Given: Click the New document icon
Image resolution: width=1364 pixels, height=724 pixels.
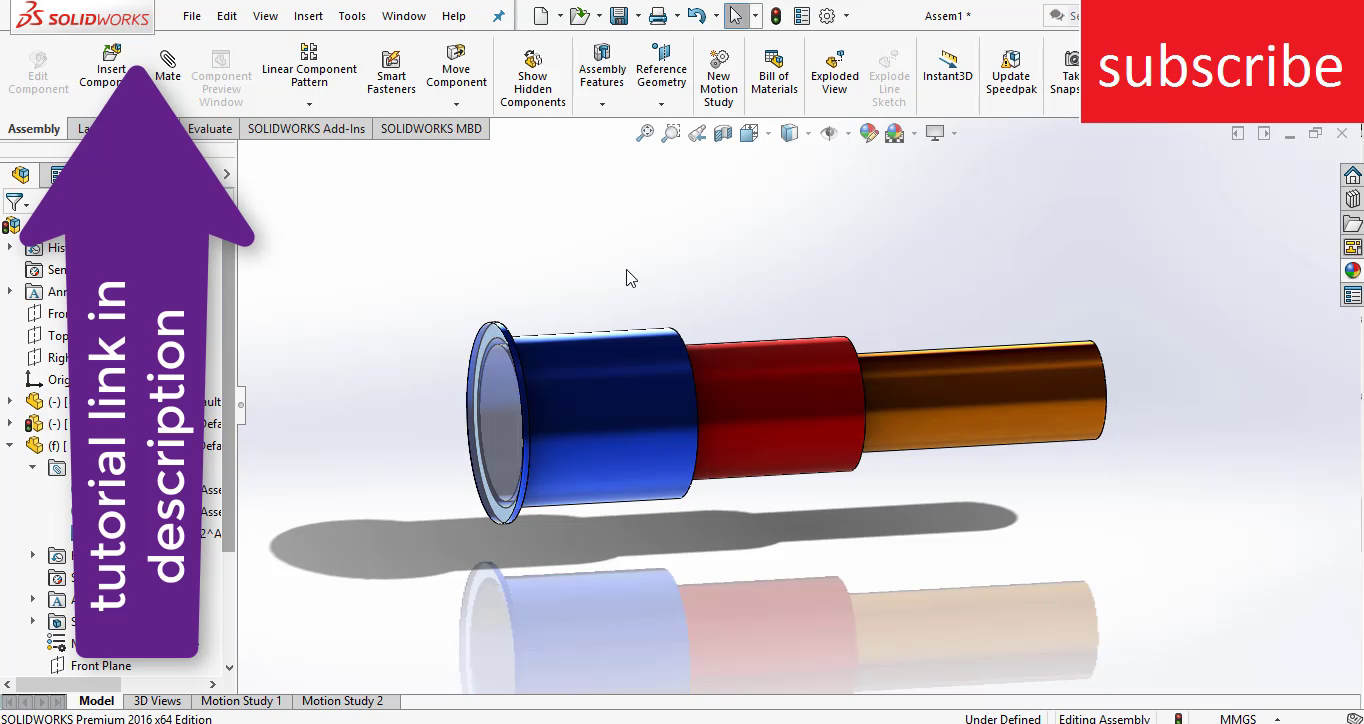Looking at the screenshot, I should 541,16.
